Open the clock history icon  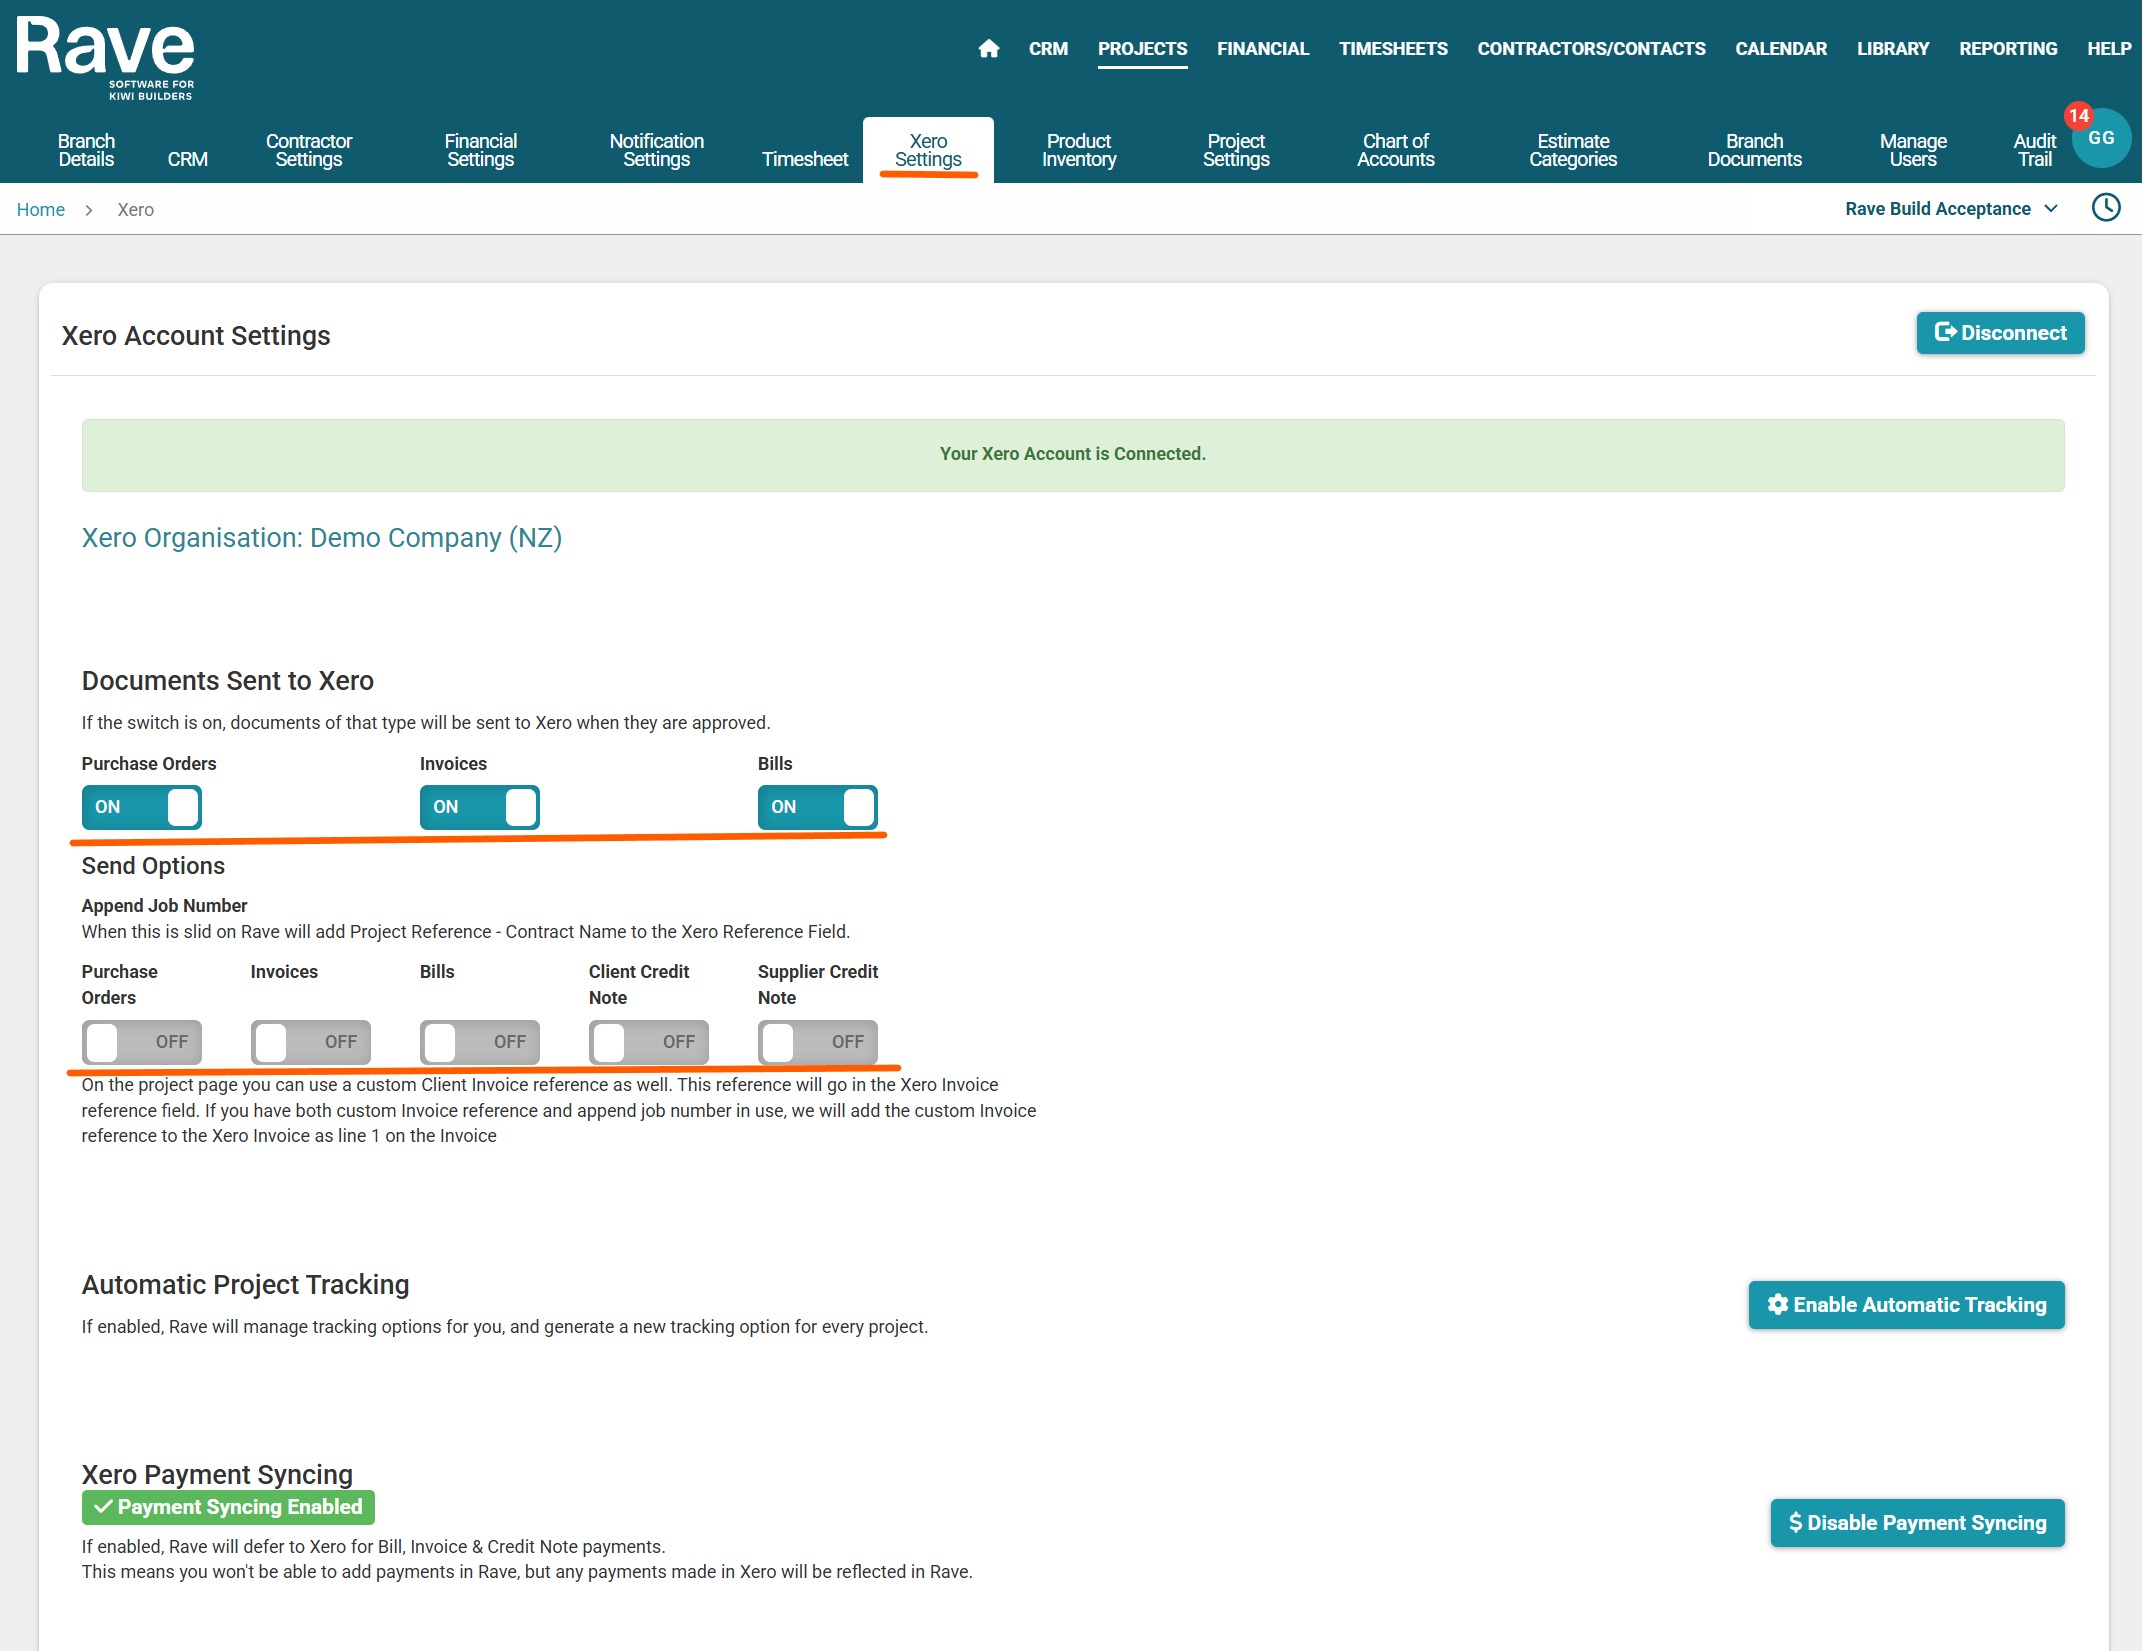2105,208
